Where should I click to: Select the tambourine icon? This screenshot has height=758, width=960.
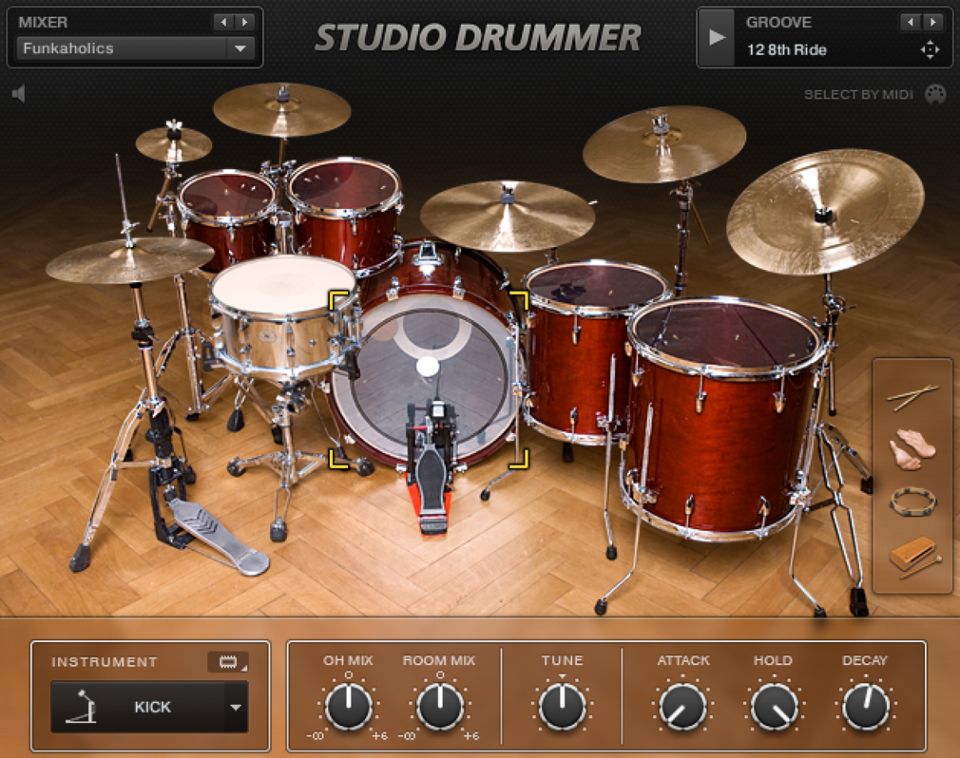(x=911, y=501)
